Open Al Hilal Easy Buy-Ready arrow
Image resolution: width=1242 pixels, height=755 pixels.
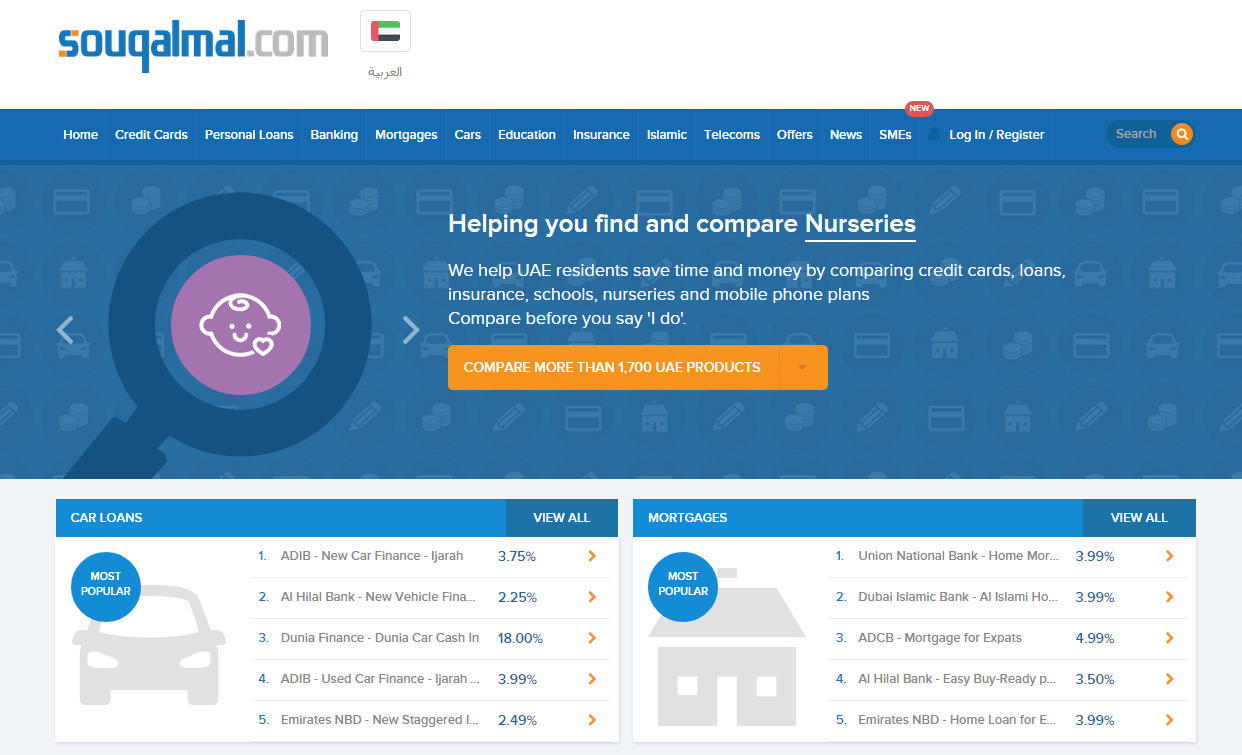click(1170, 679)
